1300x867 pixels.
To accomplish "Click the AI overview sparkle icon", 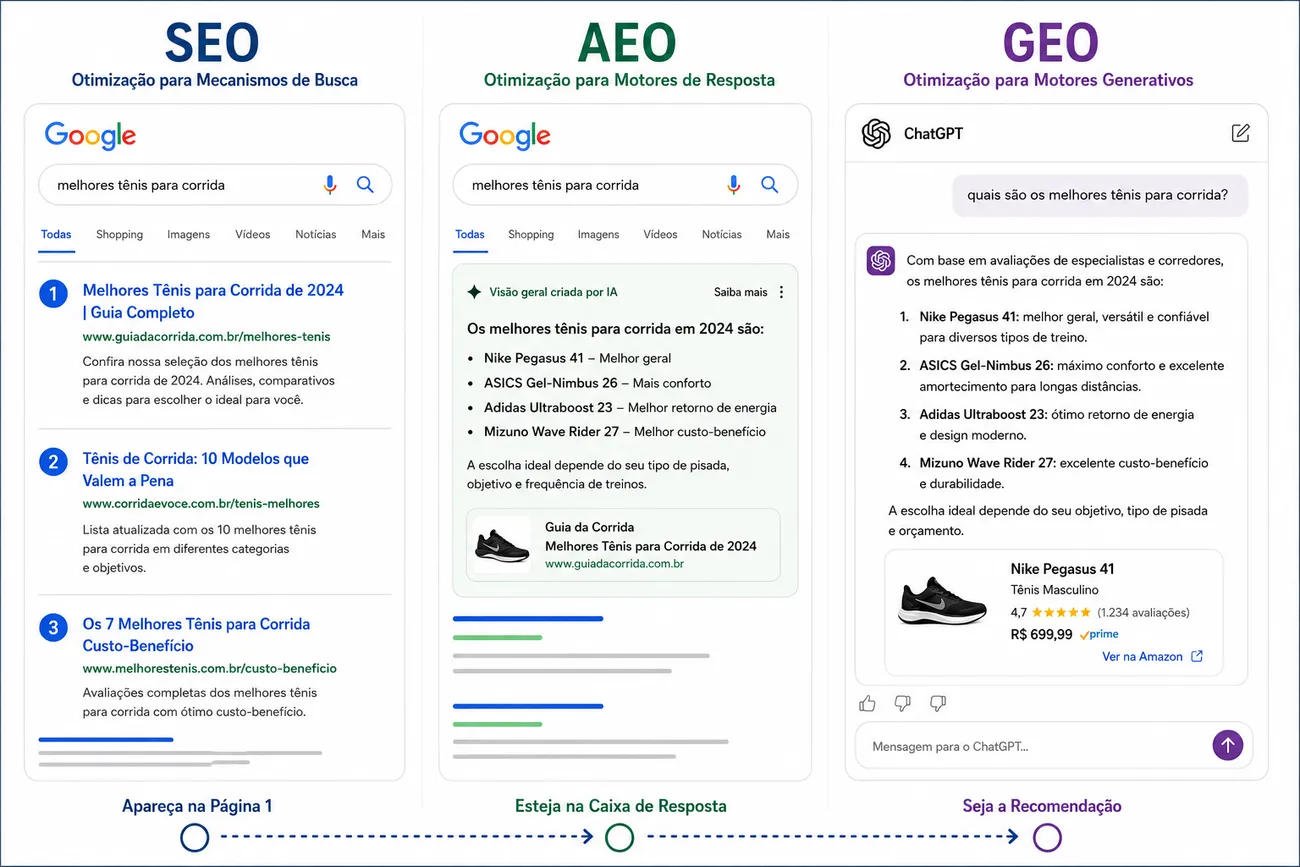I will (x=474, y=292).
